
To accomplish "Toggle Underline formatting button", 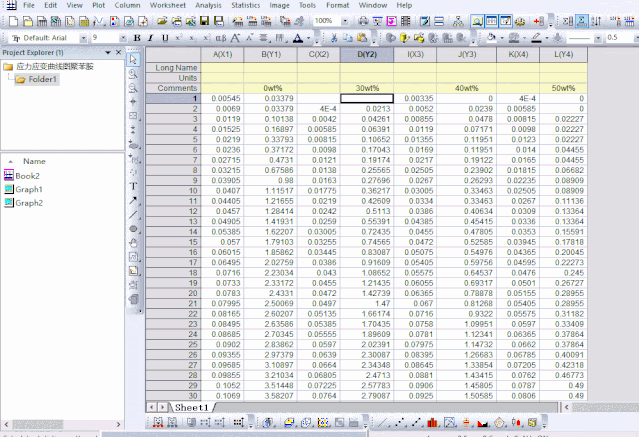I will 165,38.
